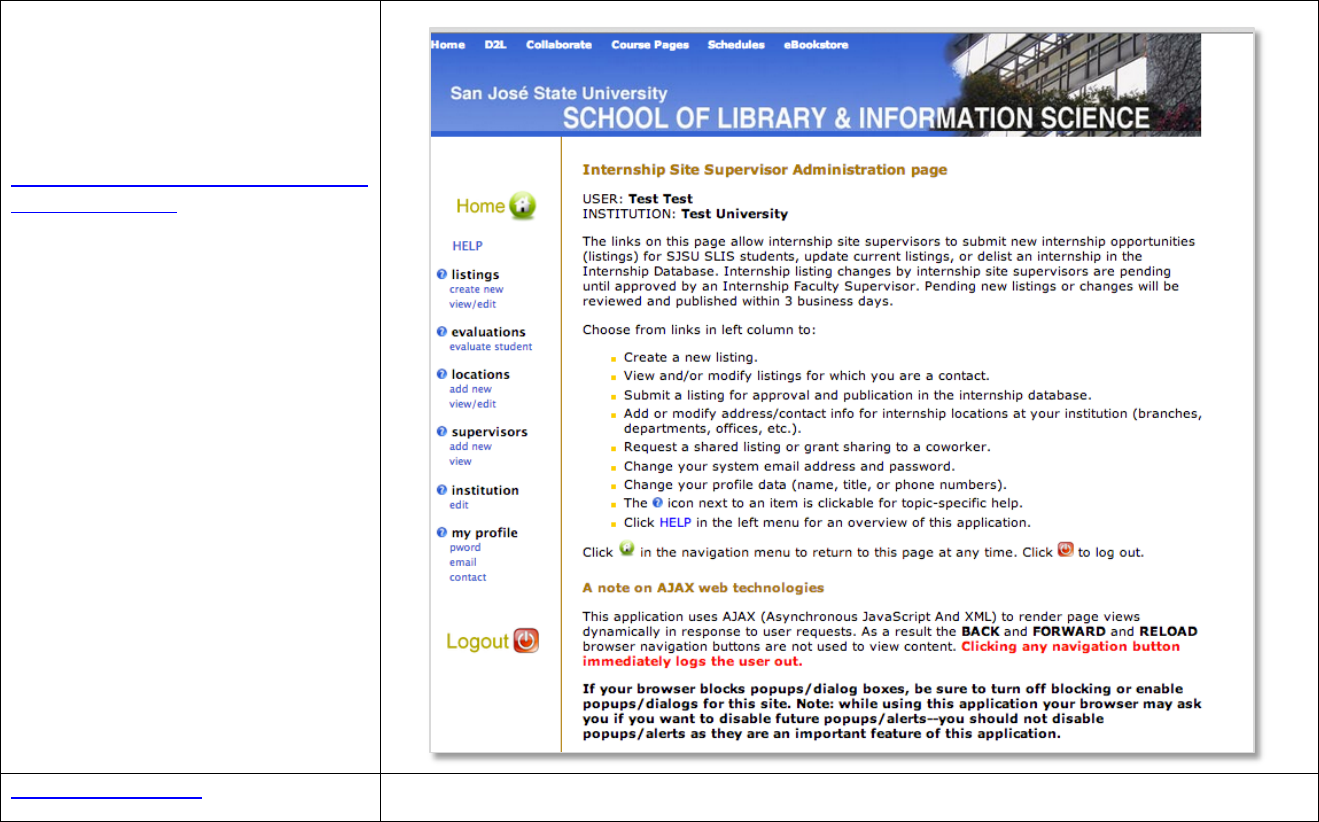Select Schedules in the top navigation bar
Screen dimensions: 1319x822
click(x=736, y=45)
